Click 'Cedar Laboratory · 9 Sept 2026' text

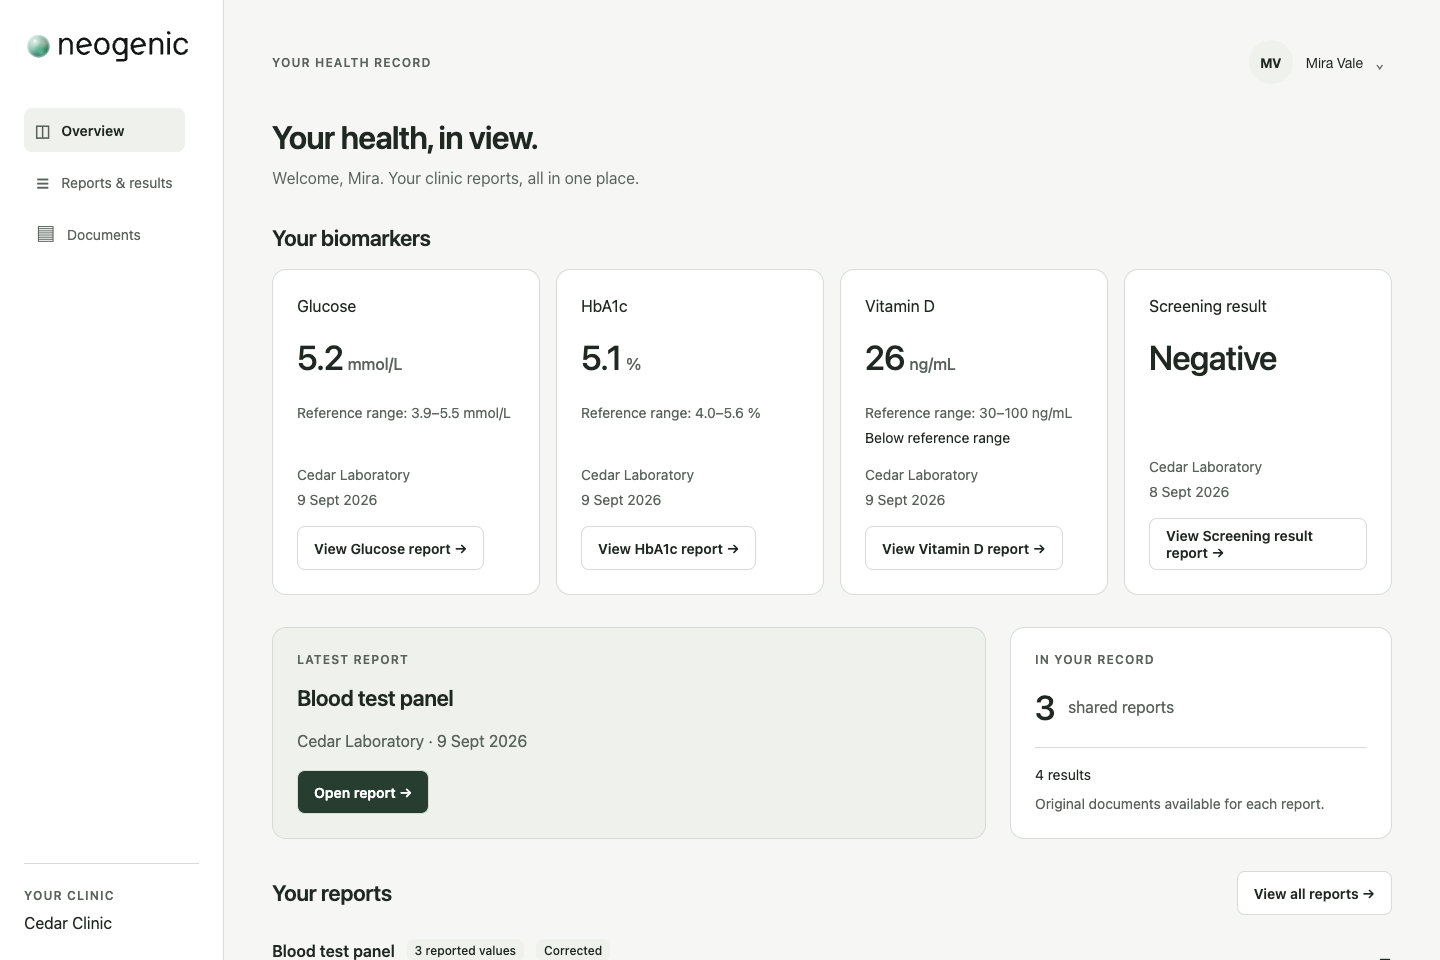[x=412, y=741]
